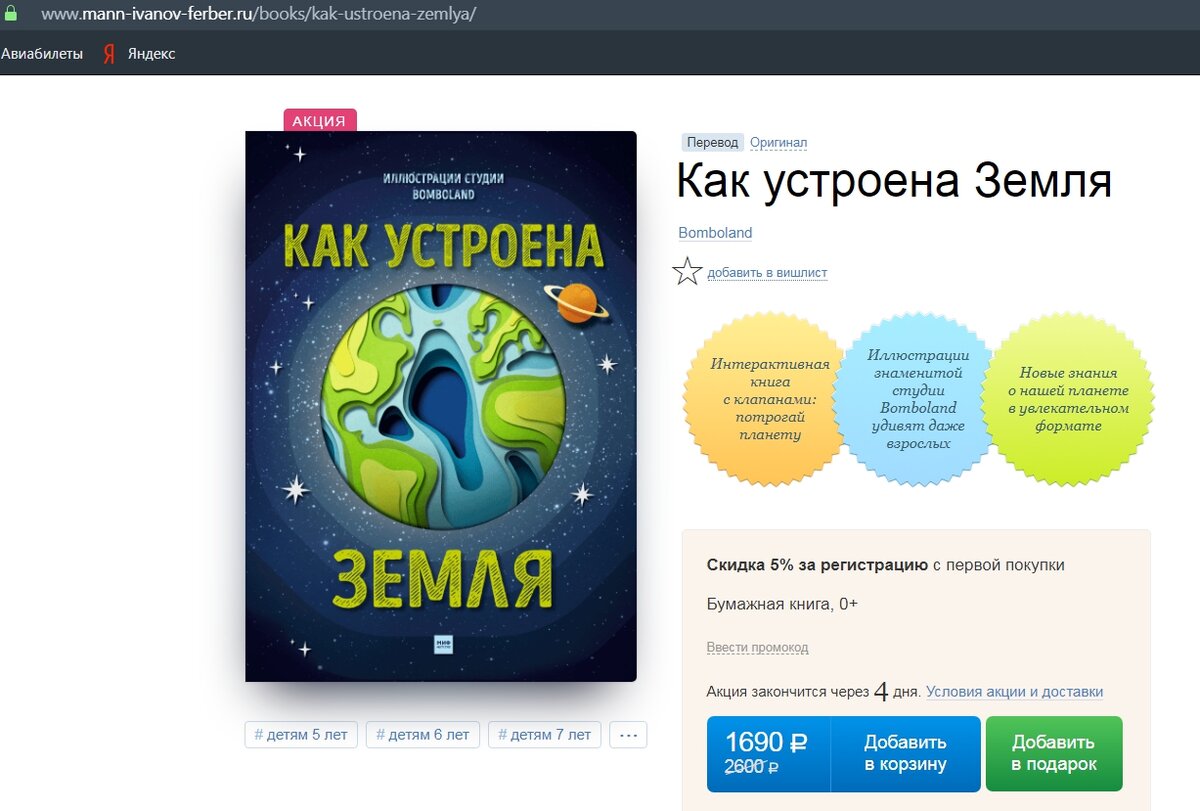The height and width of the screenshot is (811, 1200).
Task: Click the pink АКЦИЯ badge
Action: point(320,121)
